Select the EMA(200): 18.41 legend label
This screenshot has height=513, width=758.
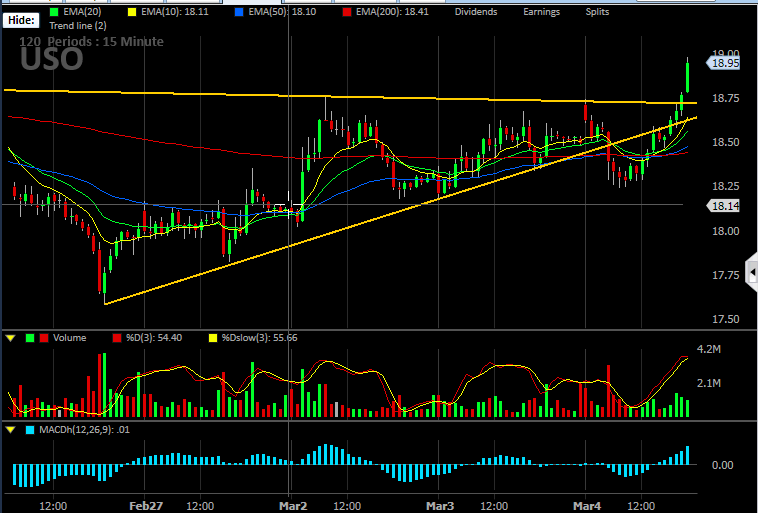pos(392,12)
